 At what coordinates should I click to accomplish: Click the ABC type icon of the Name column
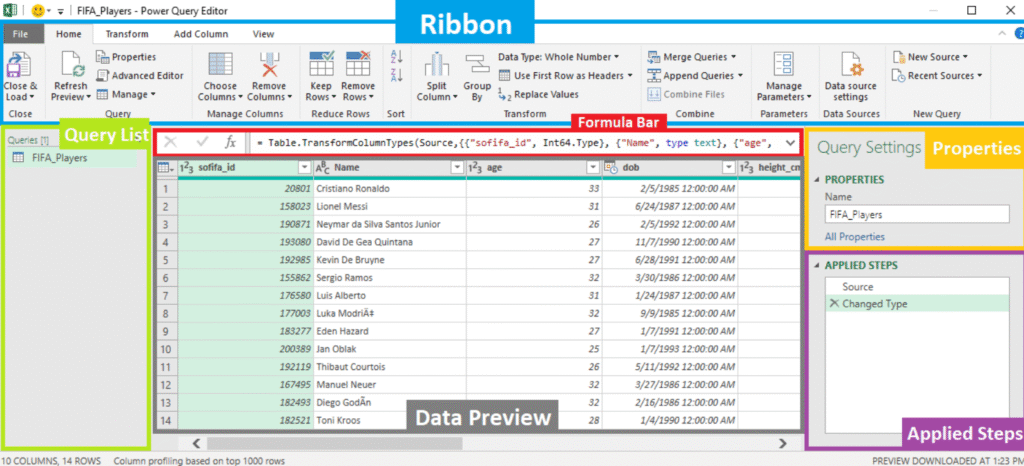[x=323, y=168]
